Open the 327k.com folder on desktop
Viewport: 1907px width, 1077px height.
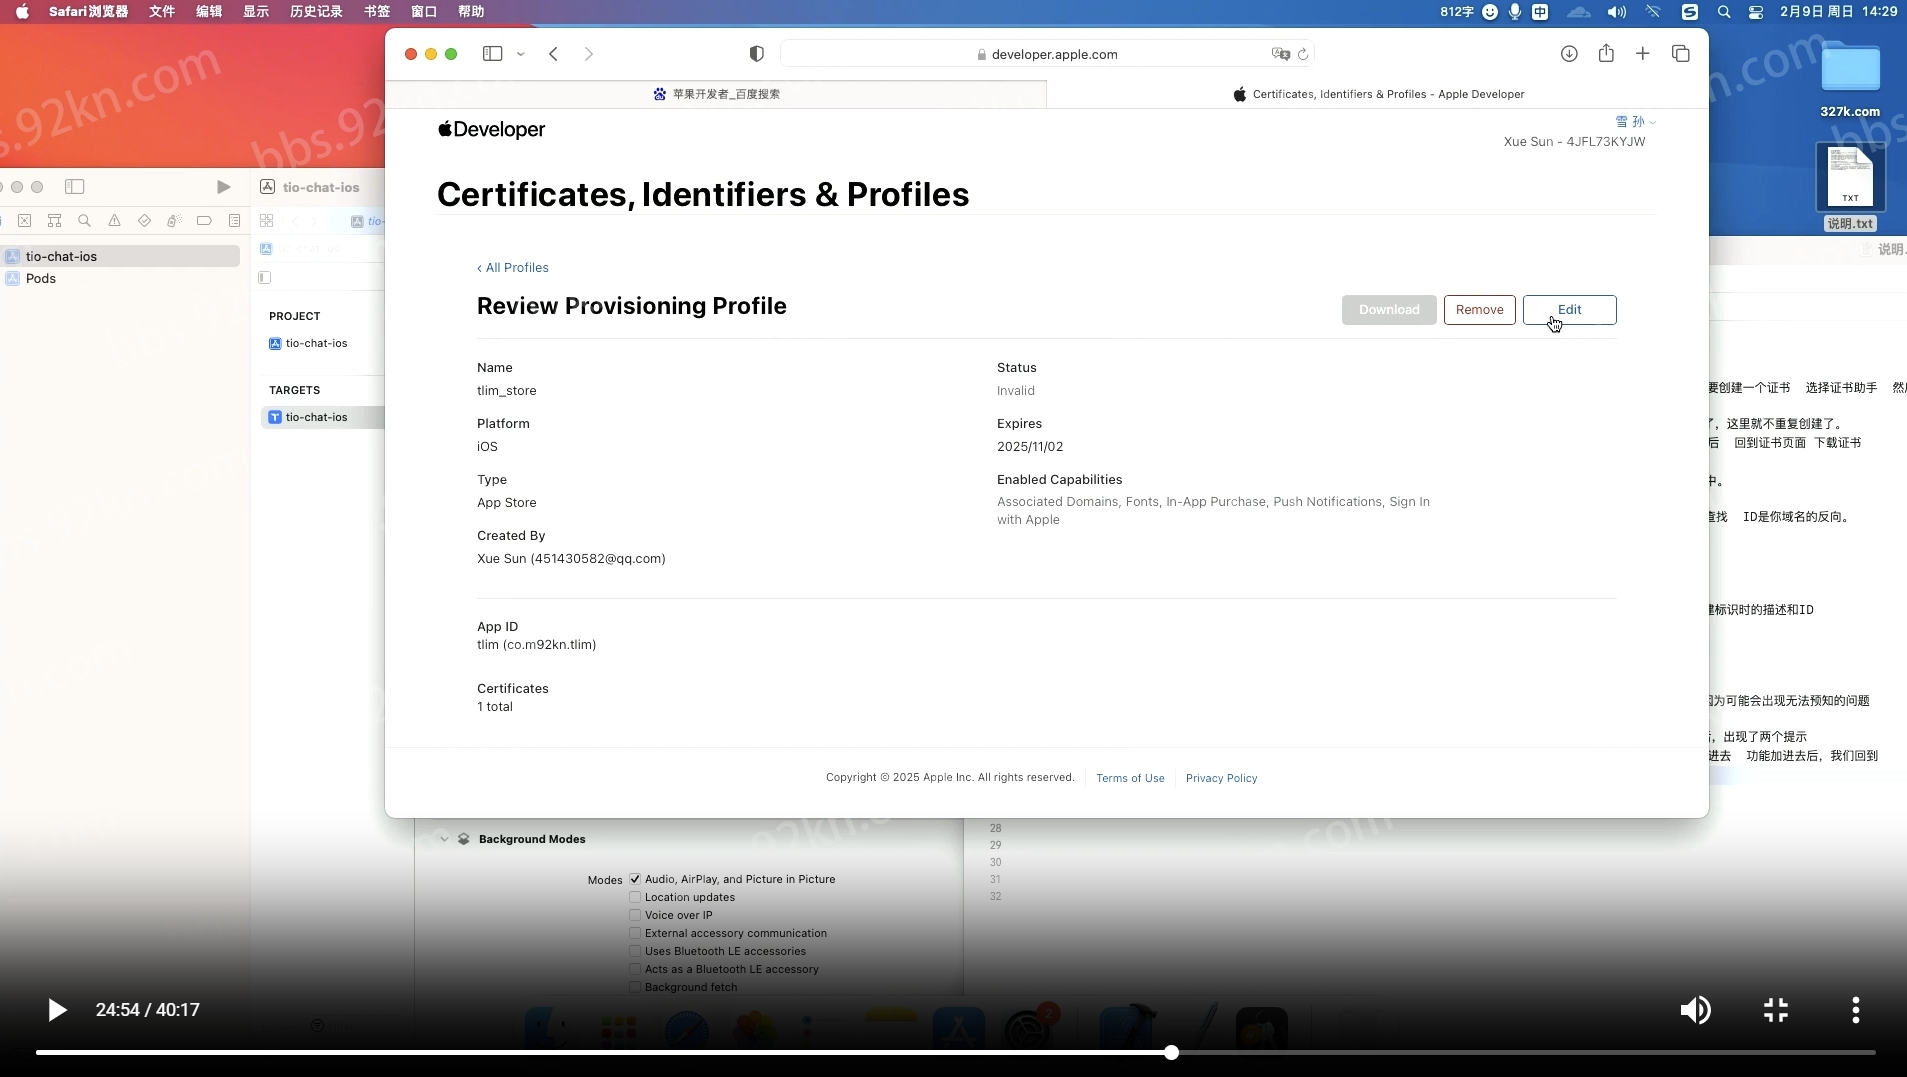(x=1850, y=80)
